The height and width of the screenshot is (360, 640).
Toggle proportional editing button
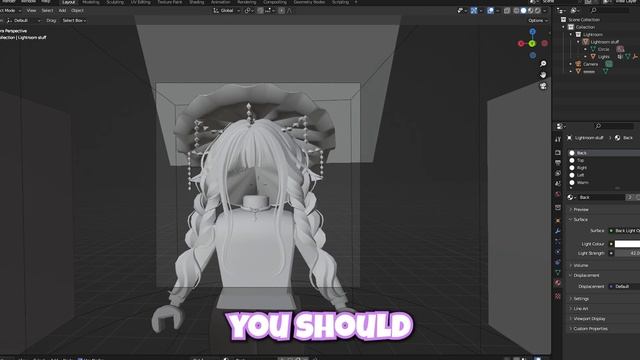click(282, 11)
